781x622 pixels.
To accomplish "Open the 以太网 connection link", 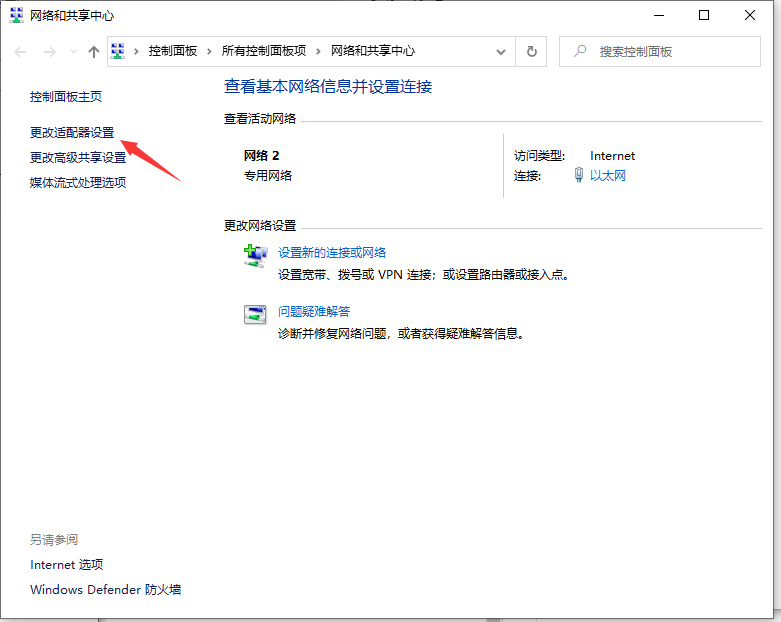I will pyautogui.click(x=607, y=176).
